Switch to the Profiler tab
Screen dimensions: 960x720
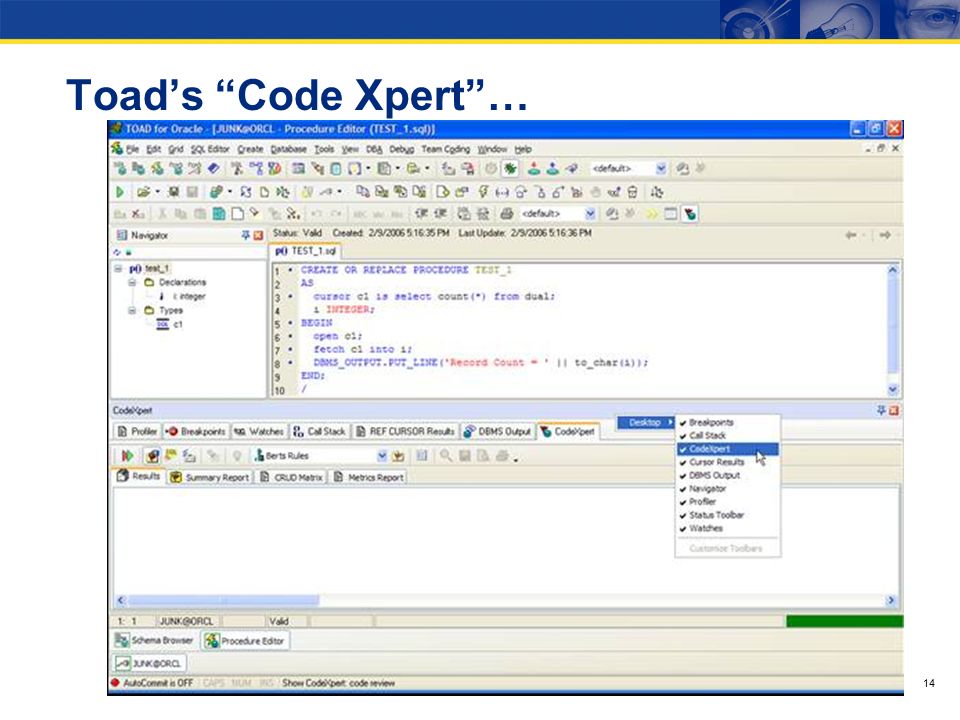point(138,432)
